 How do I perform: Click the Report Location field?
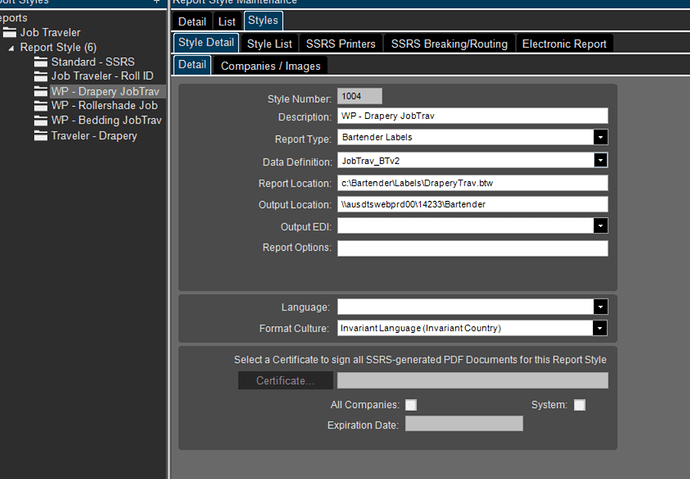pos(473,183)
